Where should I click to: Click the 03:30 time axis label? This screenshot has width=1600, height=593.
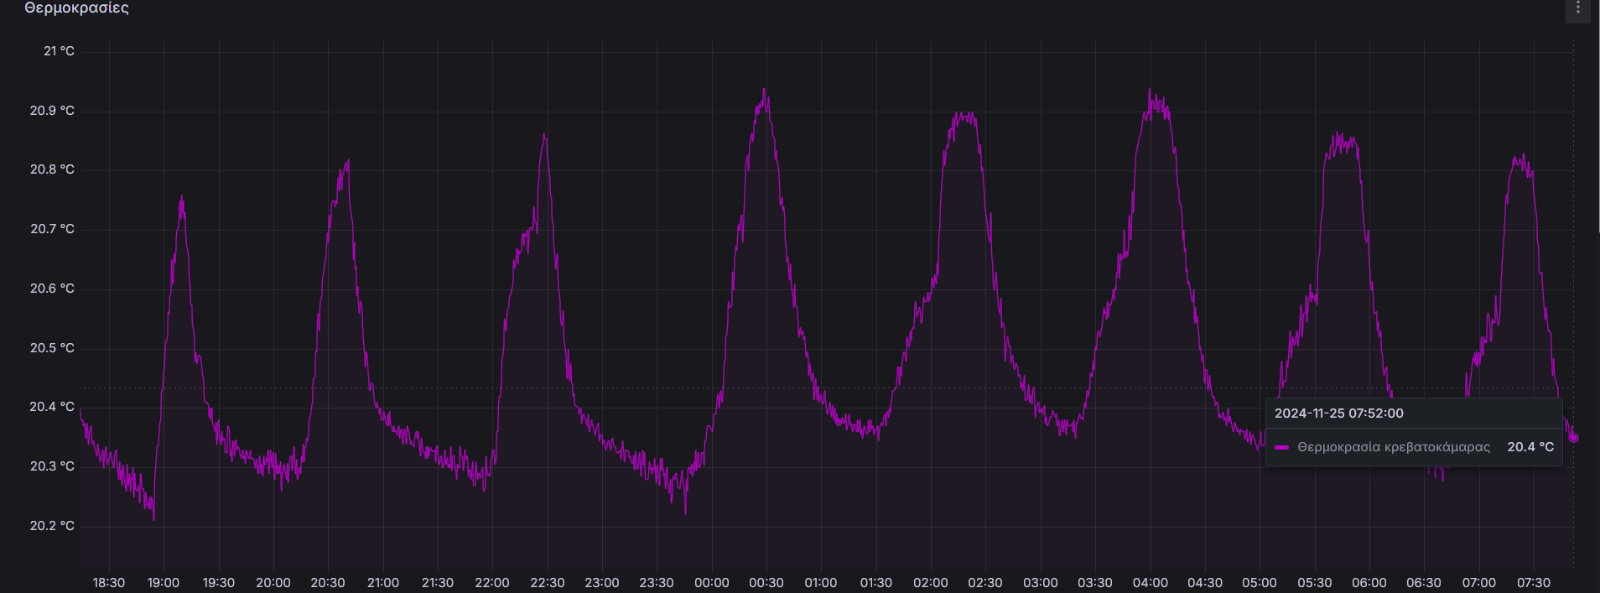[1095, 583]
